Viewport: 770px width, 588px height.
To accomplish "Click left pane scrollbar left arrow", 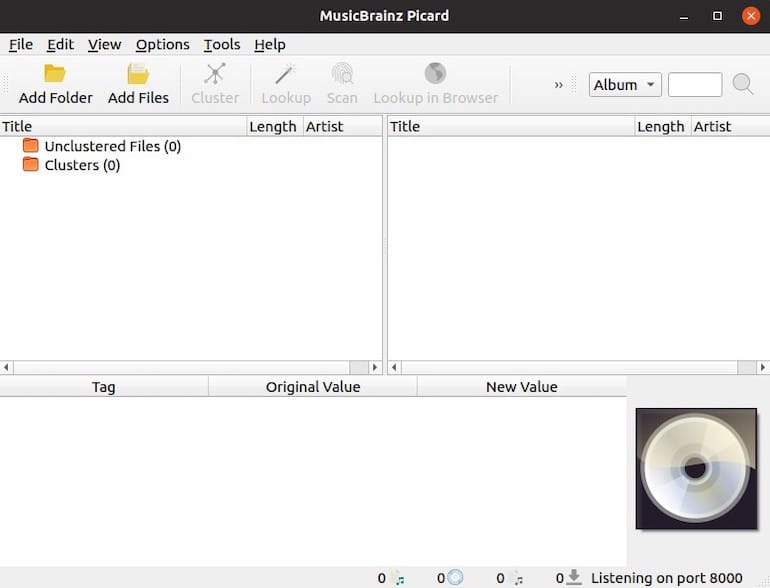I will (x=6, y=367).
